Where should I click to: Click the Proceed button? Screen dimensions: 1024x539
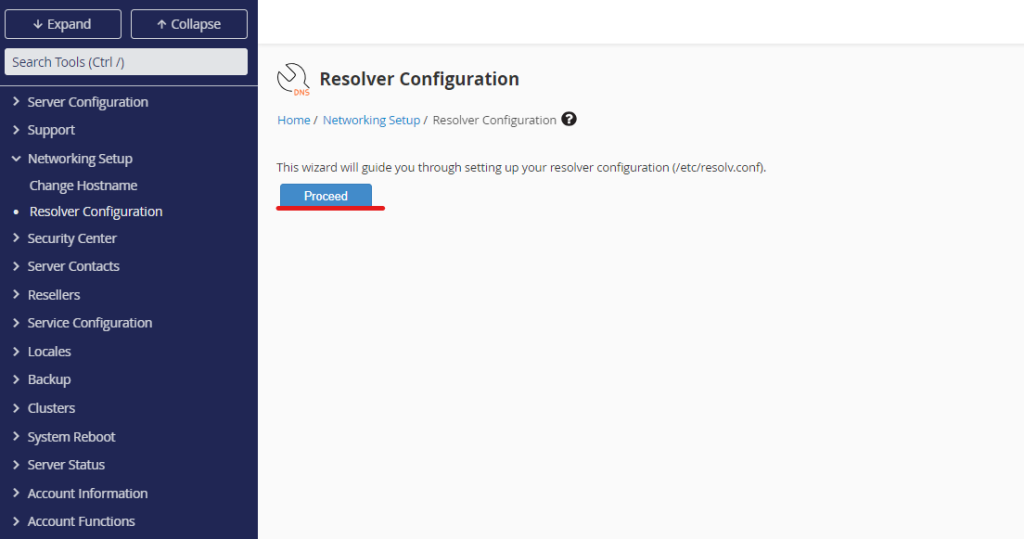[325, 196]
